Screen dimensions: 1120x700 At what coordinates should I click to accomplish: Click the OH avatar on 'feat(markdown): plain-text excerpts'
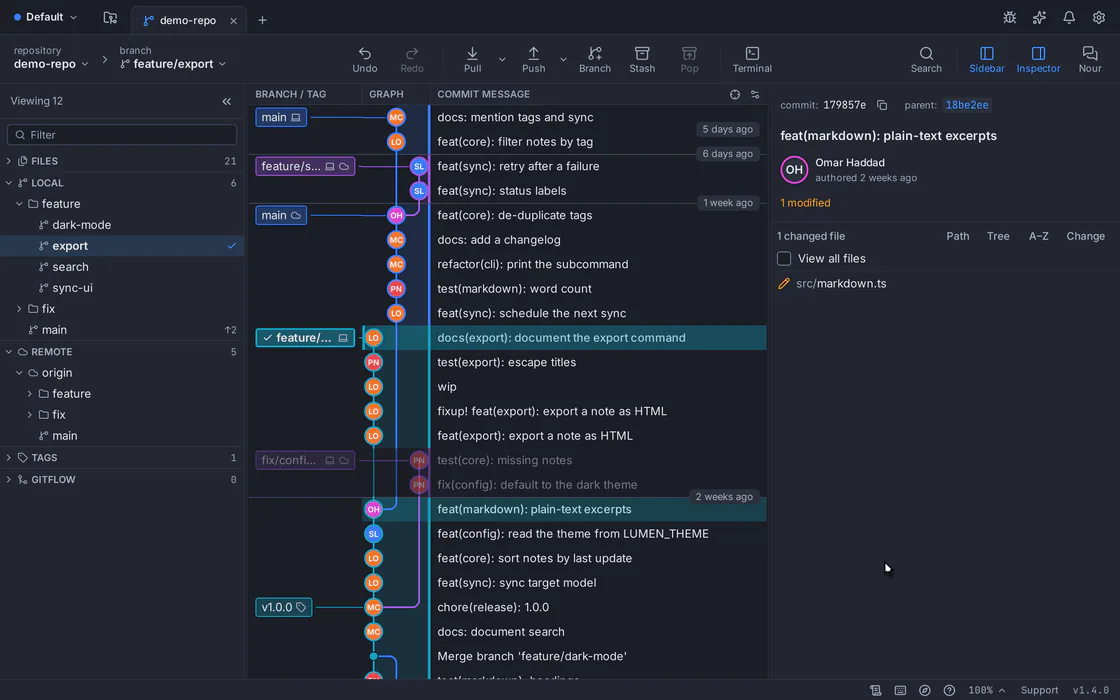[x=373, y=509]
